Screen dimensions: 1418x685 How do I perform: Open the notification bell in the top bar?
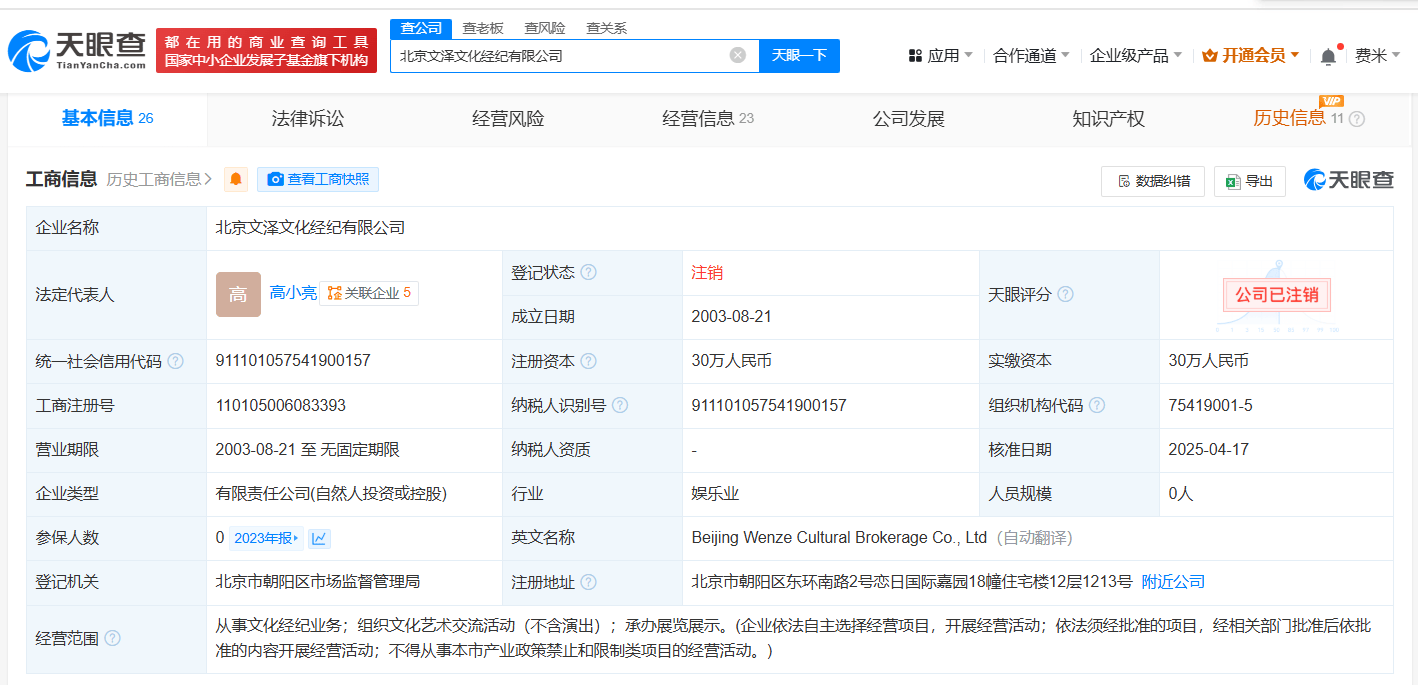[1328, 56]
